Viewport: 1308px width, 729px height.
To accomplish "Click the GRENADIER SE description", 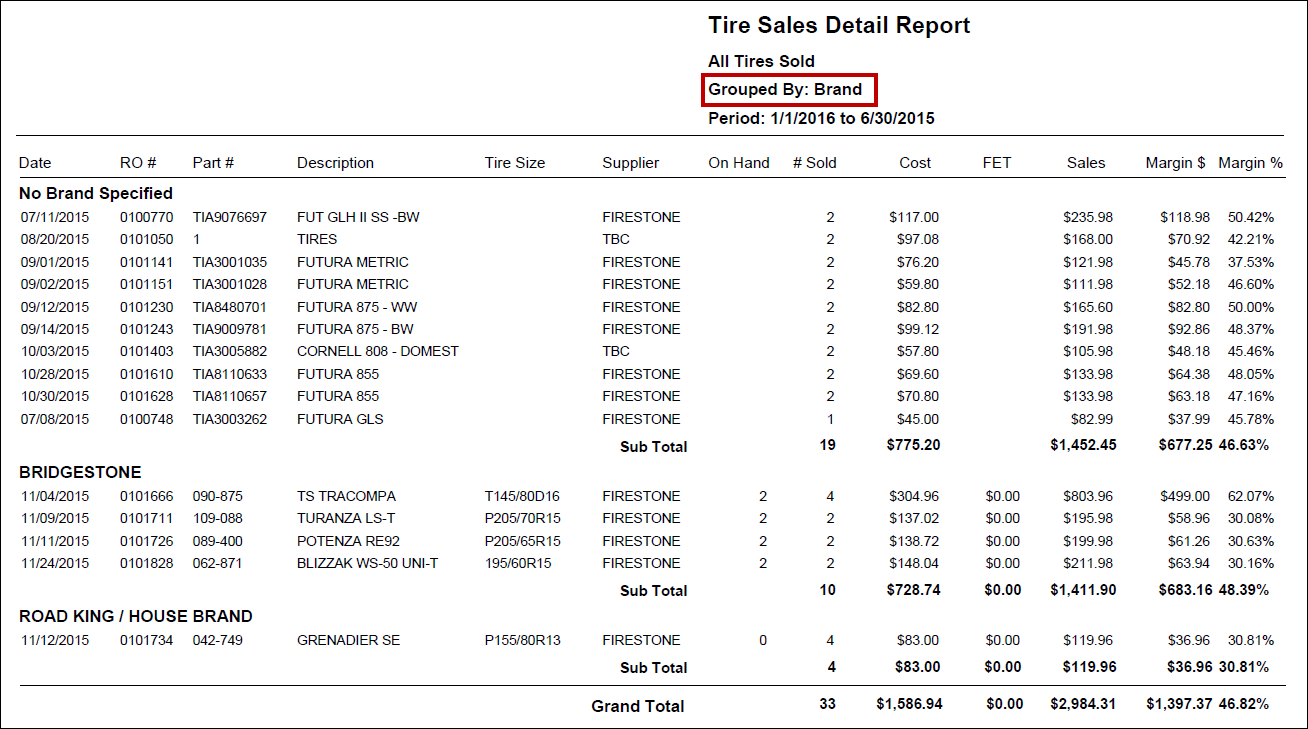I will (348, 640).
